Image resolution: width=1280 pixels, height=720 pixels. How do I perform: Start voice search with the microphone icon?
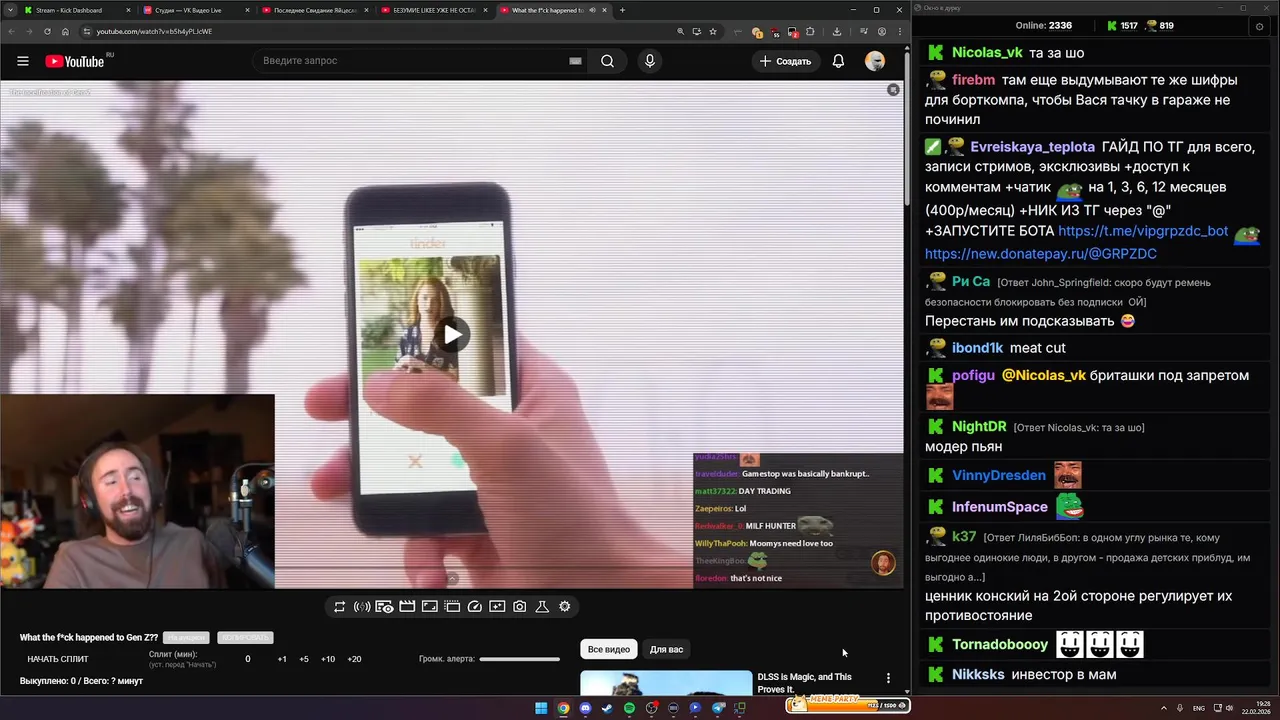650,61
